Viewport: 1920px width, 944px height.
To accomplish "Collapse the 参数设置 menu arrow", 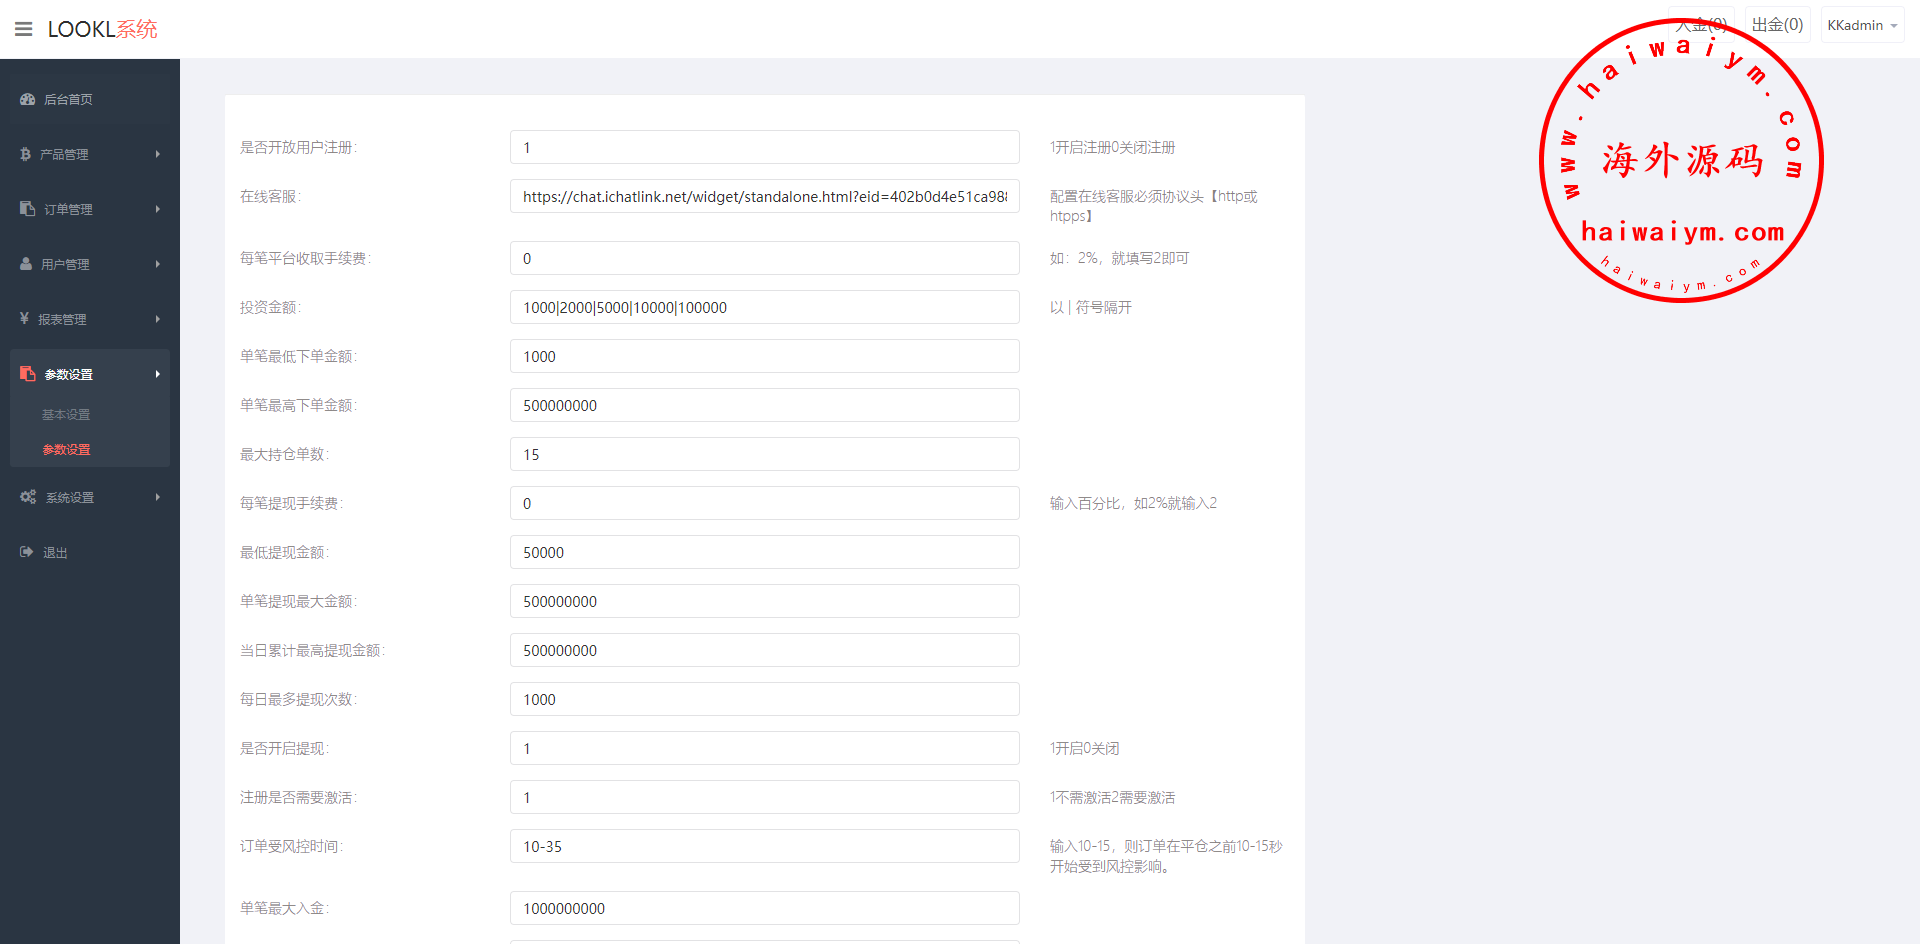I will point(157,374).
